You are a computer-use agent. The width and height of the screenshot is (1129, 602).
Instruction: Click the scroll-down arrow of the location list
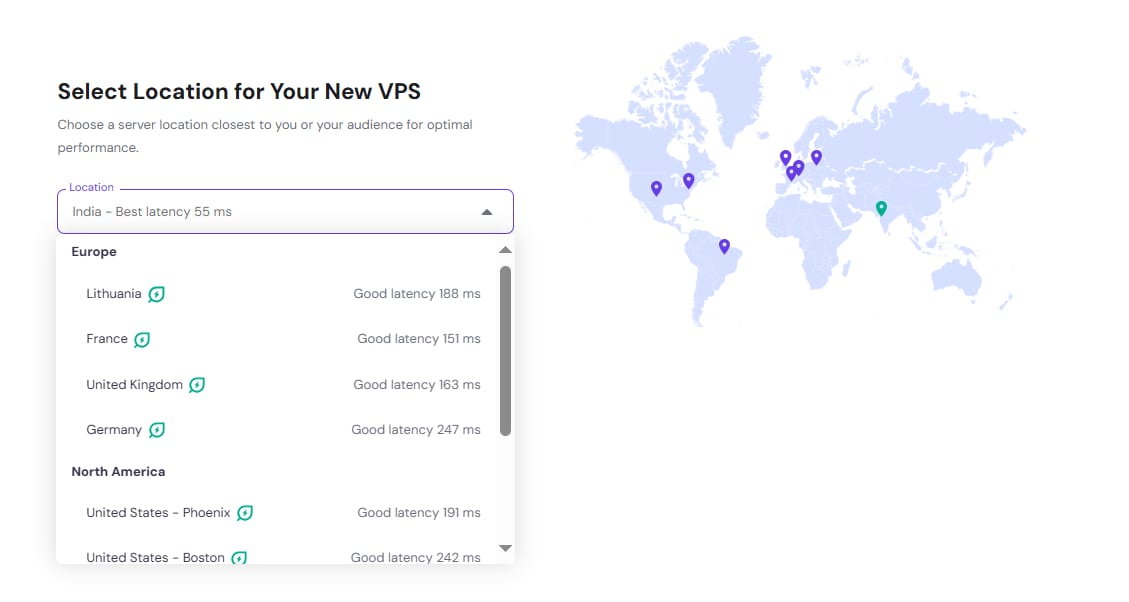505,548
